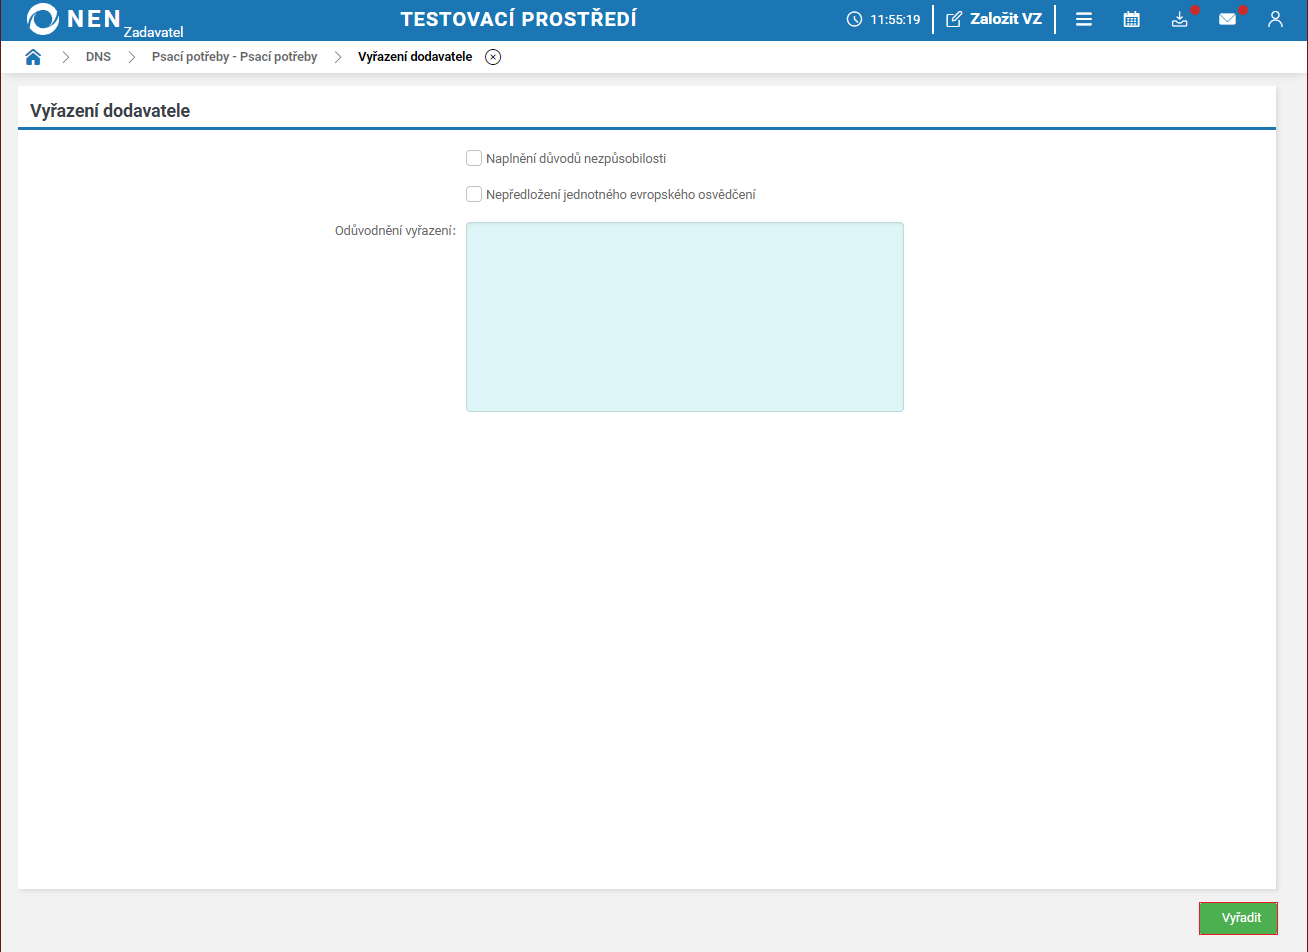1308x952 pixels.
Task: Close the Vyřazení dodavatele breadcrumb with X
Action: 493,57
